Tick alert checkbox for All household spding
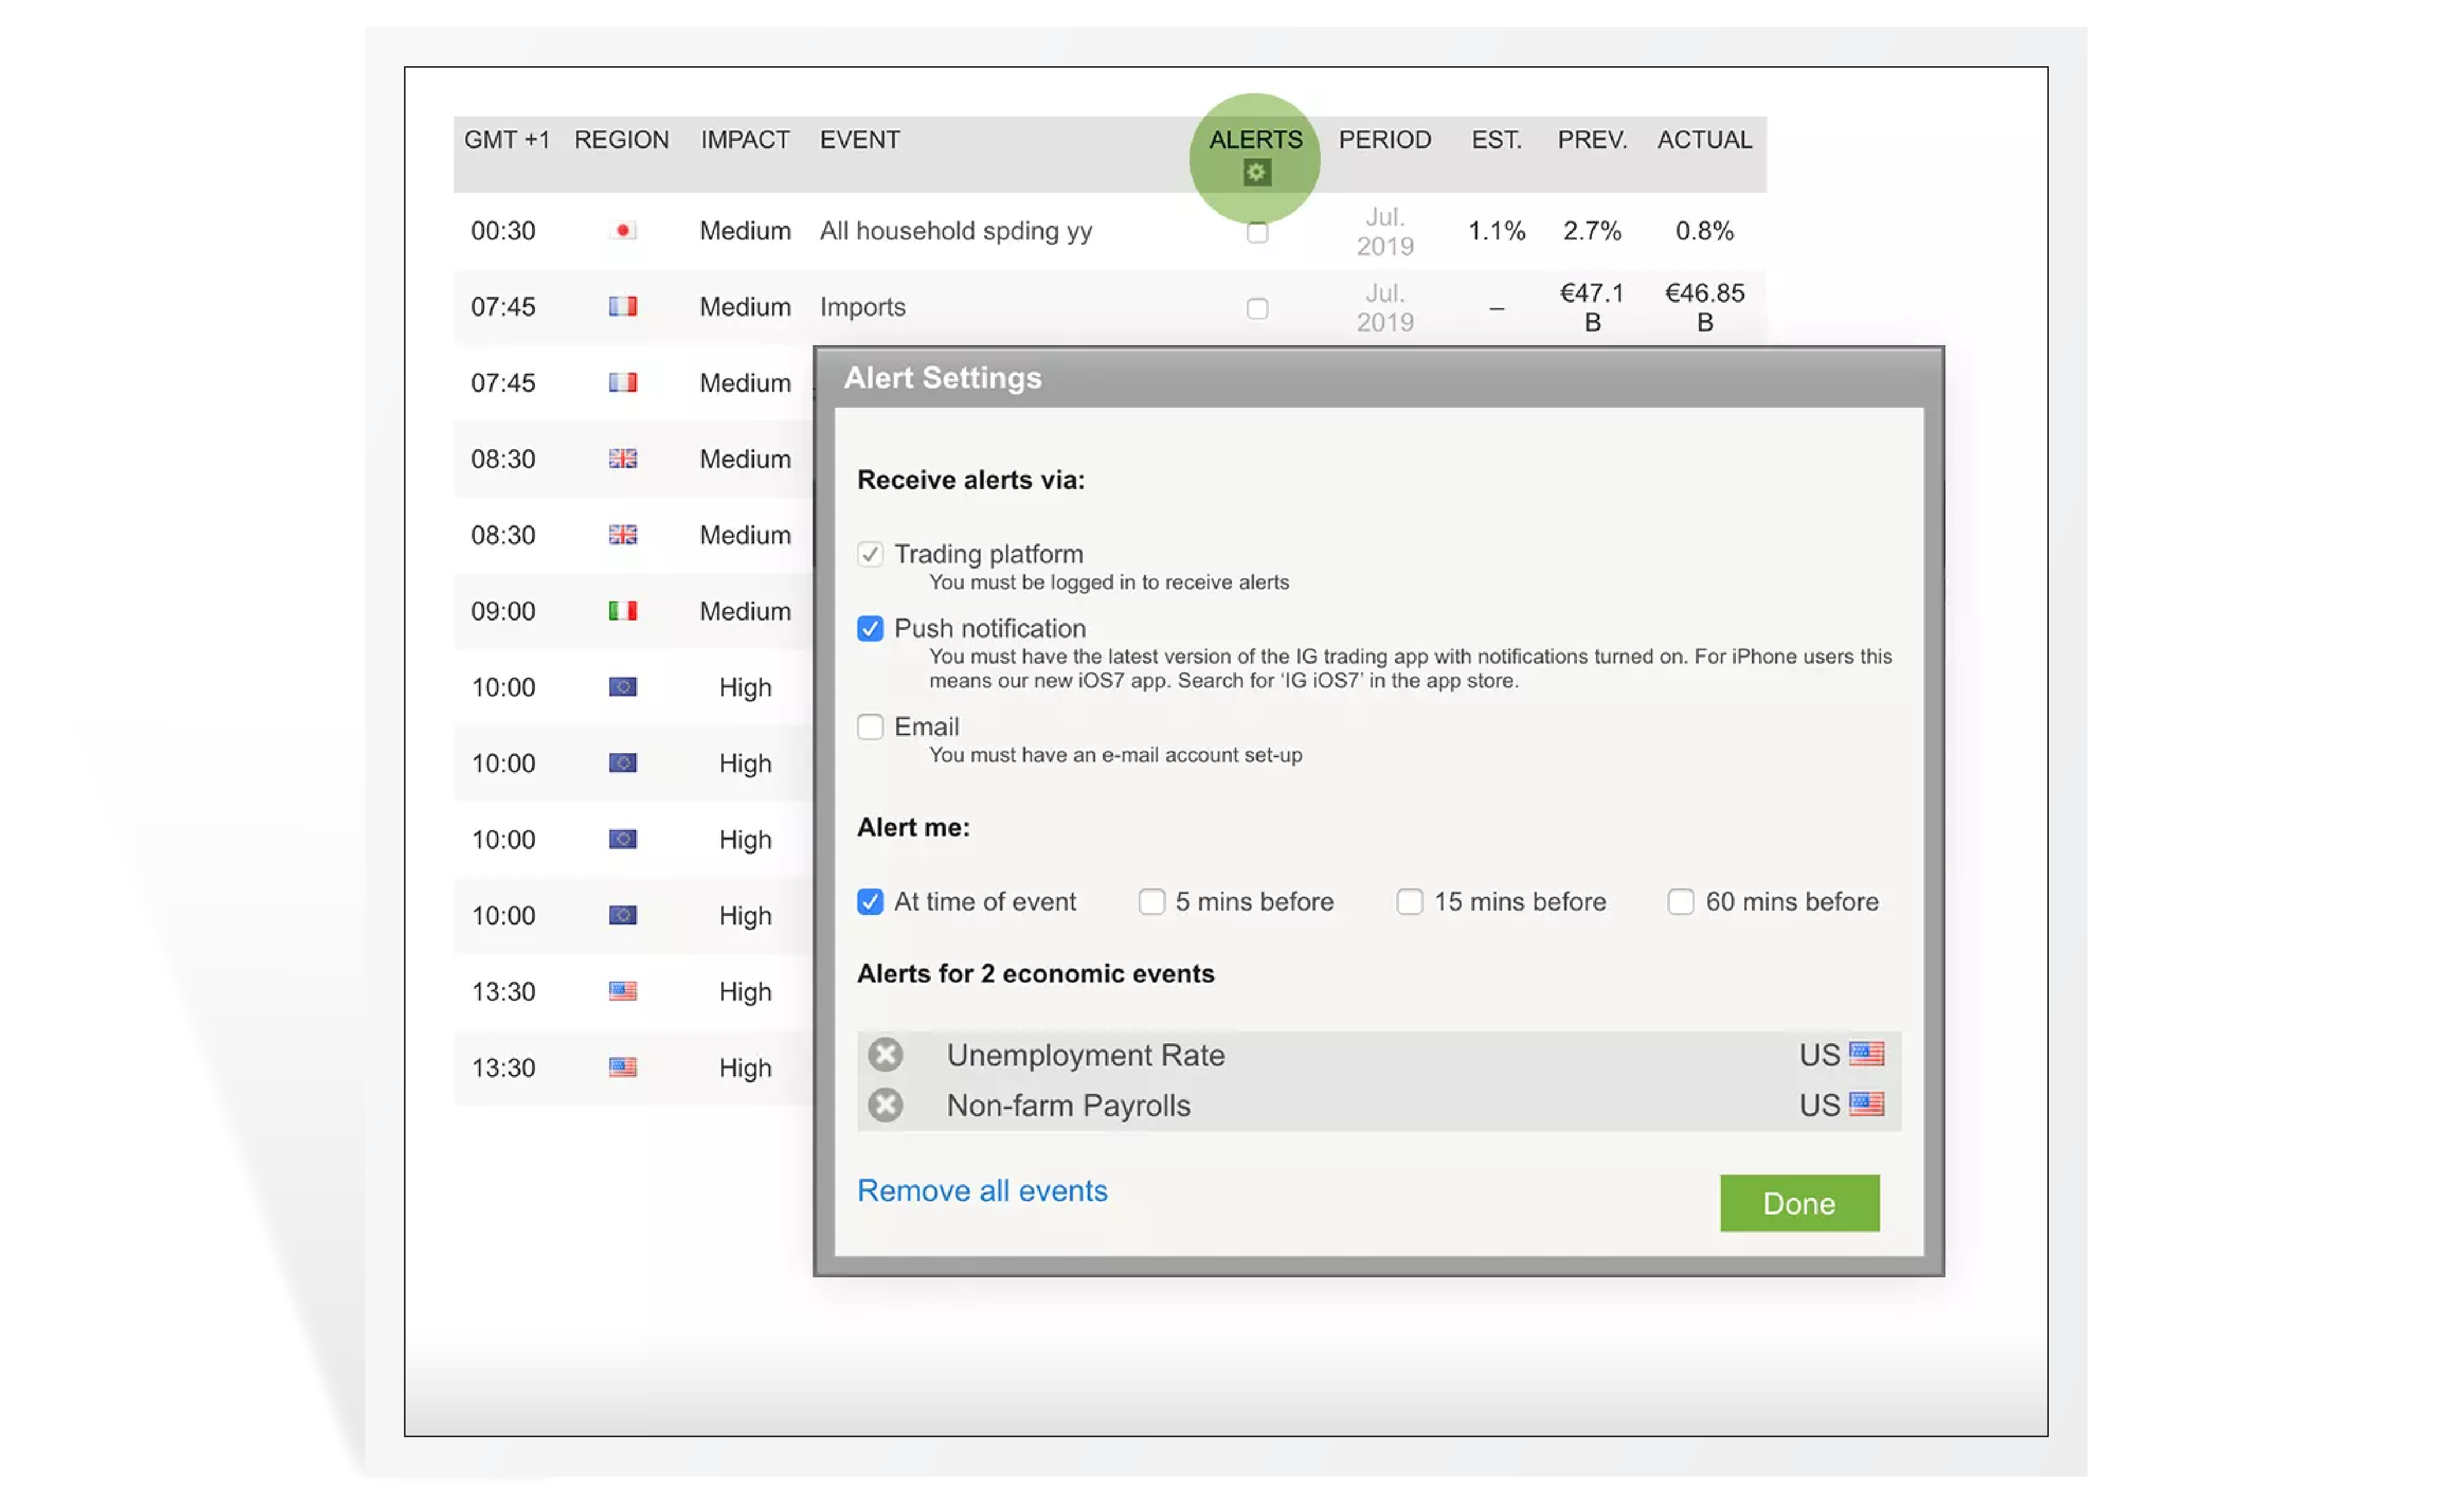 [x=1257, y=233]
